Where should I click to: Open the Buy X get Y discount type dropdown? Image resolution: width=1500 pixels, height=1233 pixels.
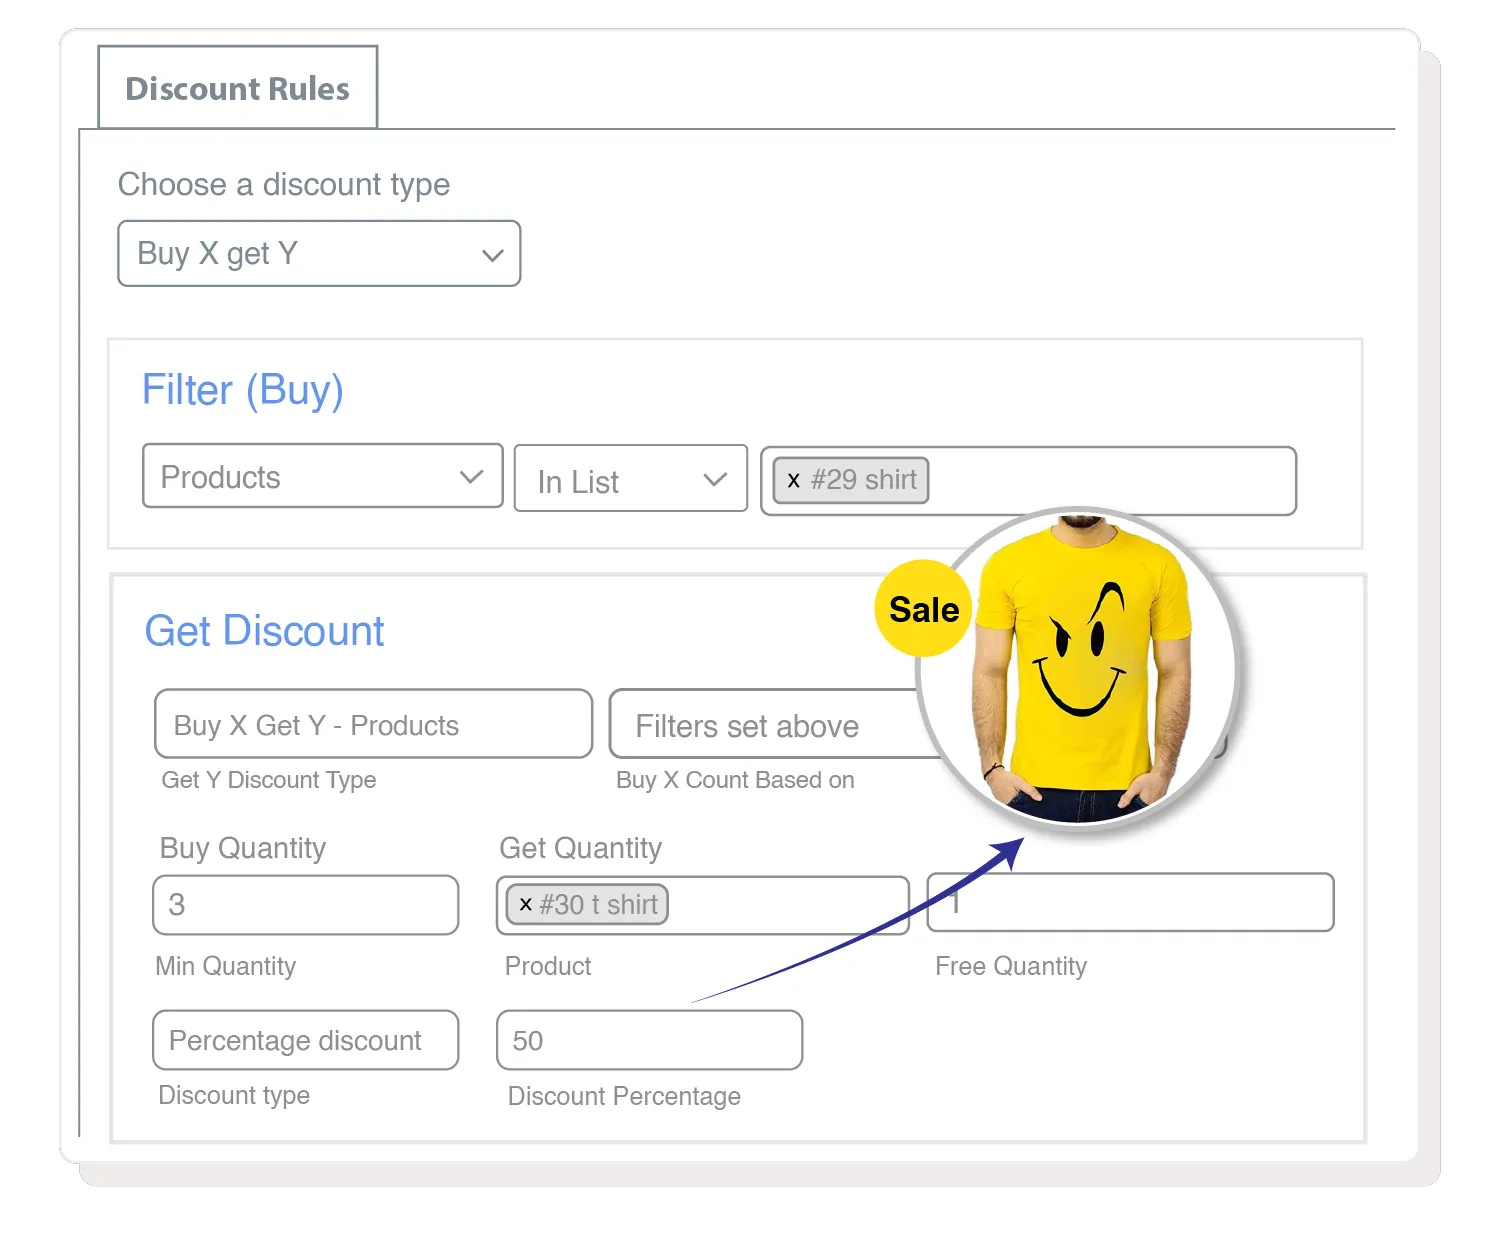coord(319,253)
